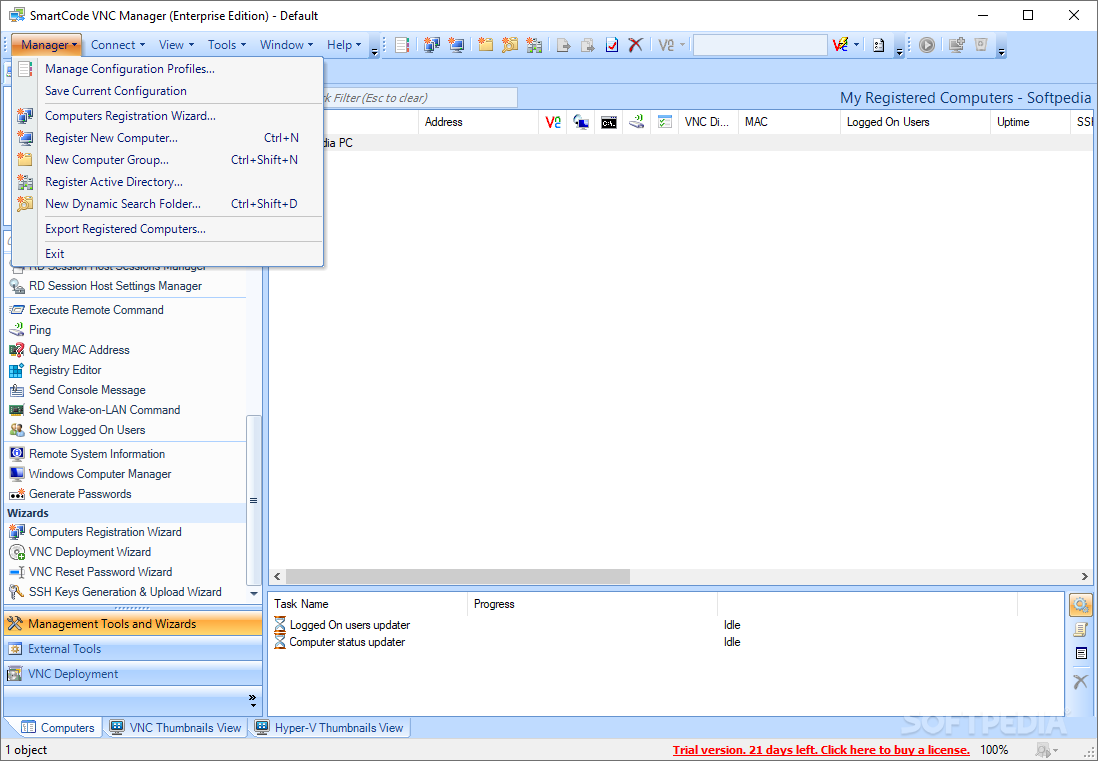Select Export Registered Computers menu entry
The height and width of the screenshot is (761, 1098).
pos(168,229)
